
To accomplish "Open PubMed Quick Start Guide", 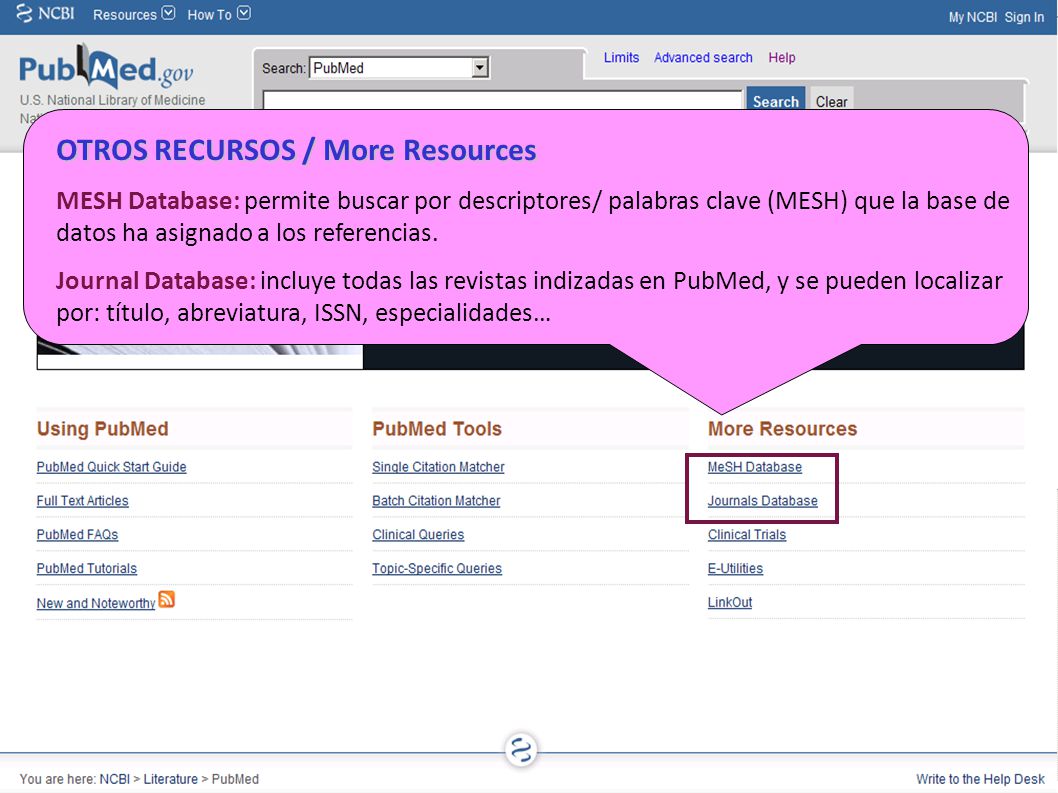I will click(x=111, y=466).
